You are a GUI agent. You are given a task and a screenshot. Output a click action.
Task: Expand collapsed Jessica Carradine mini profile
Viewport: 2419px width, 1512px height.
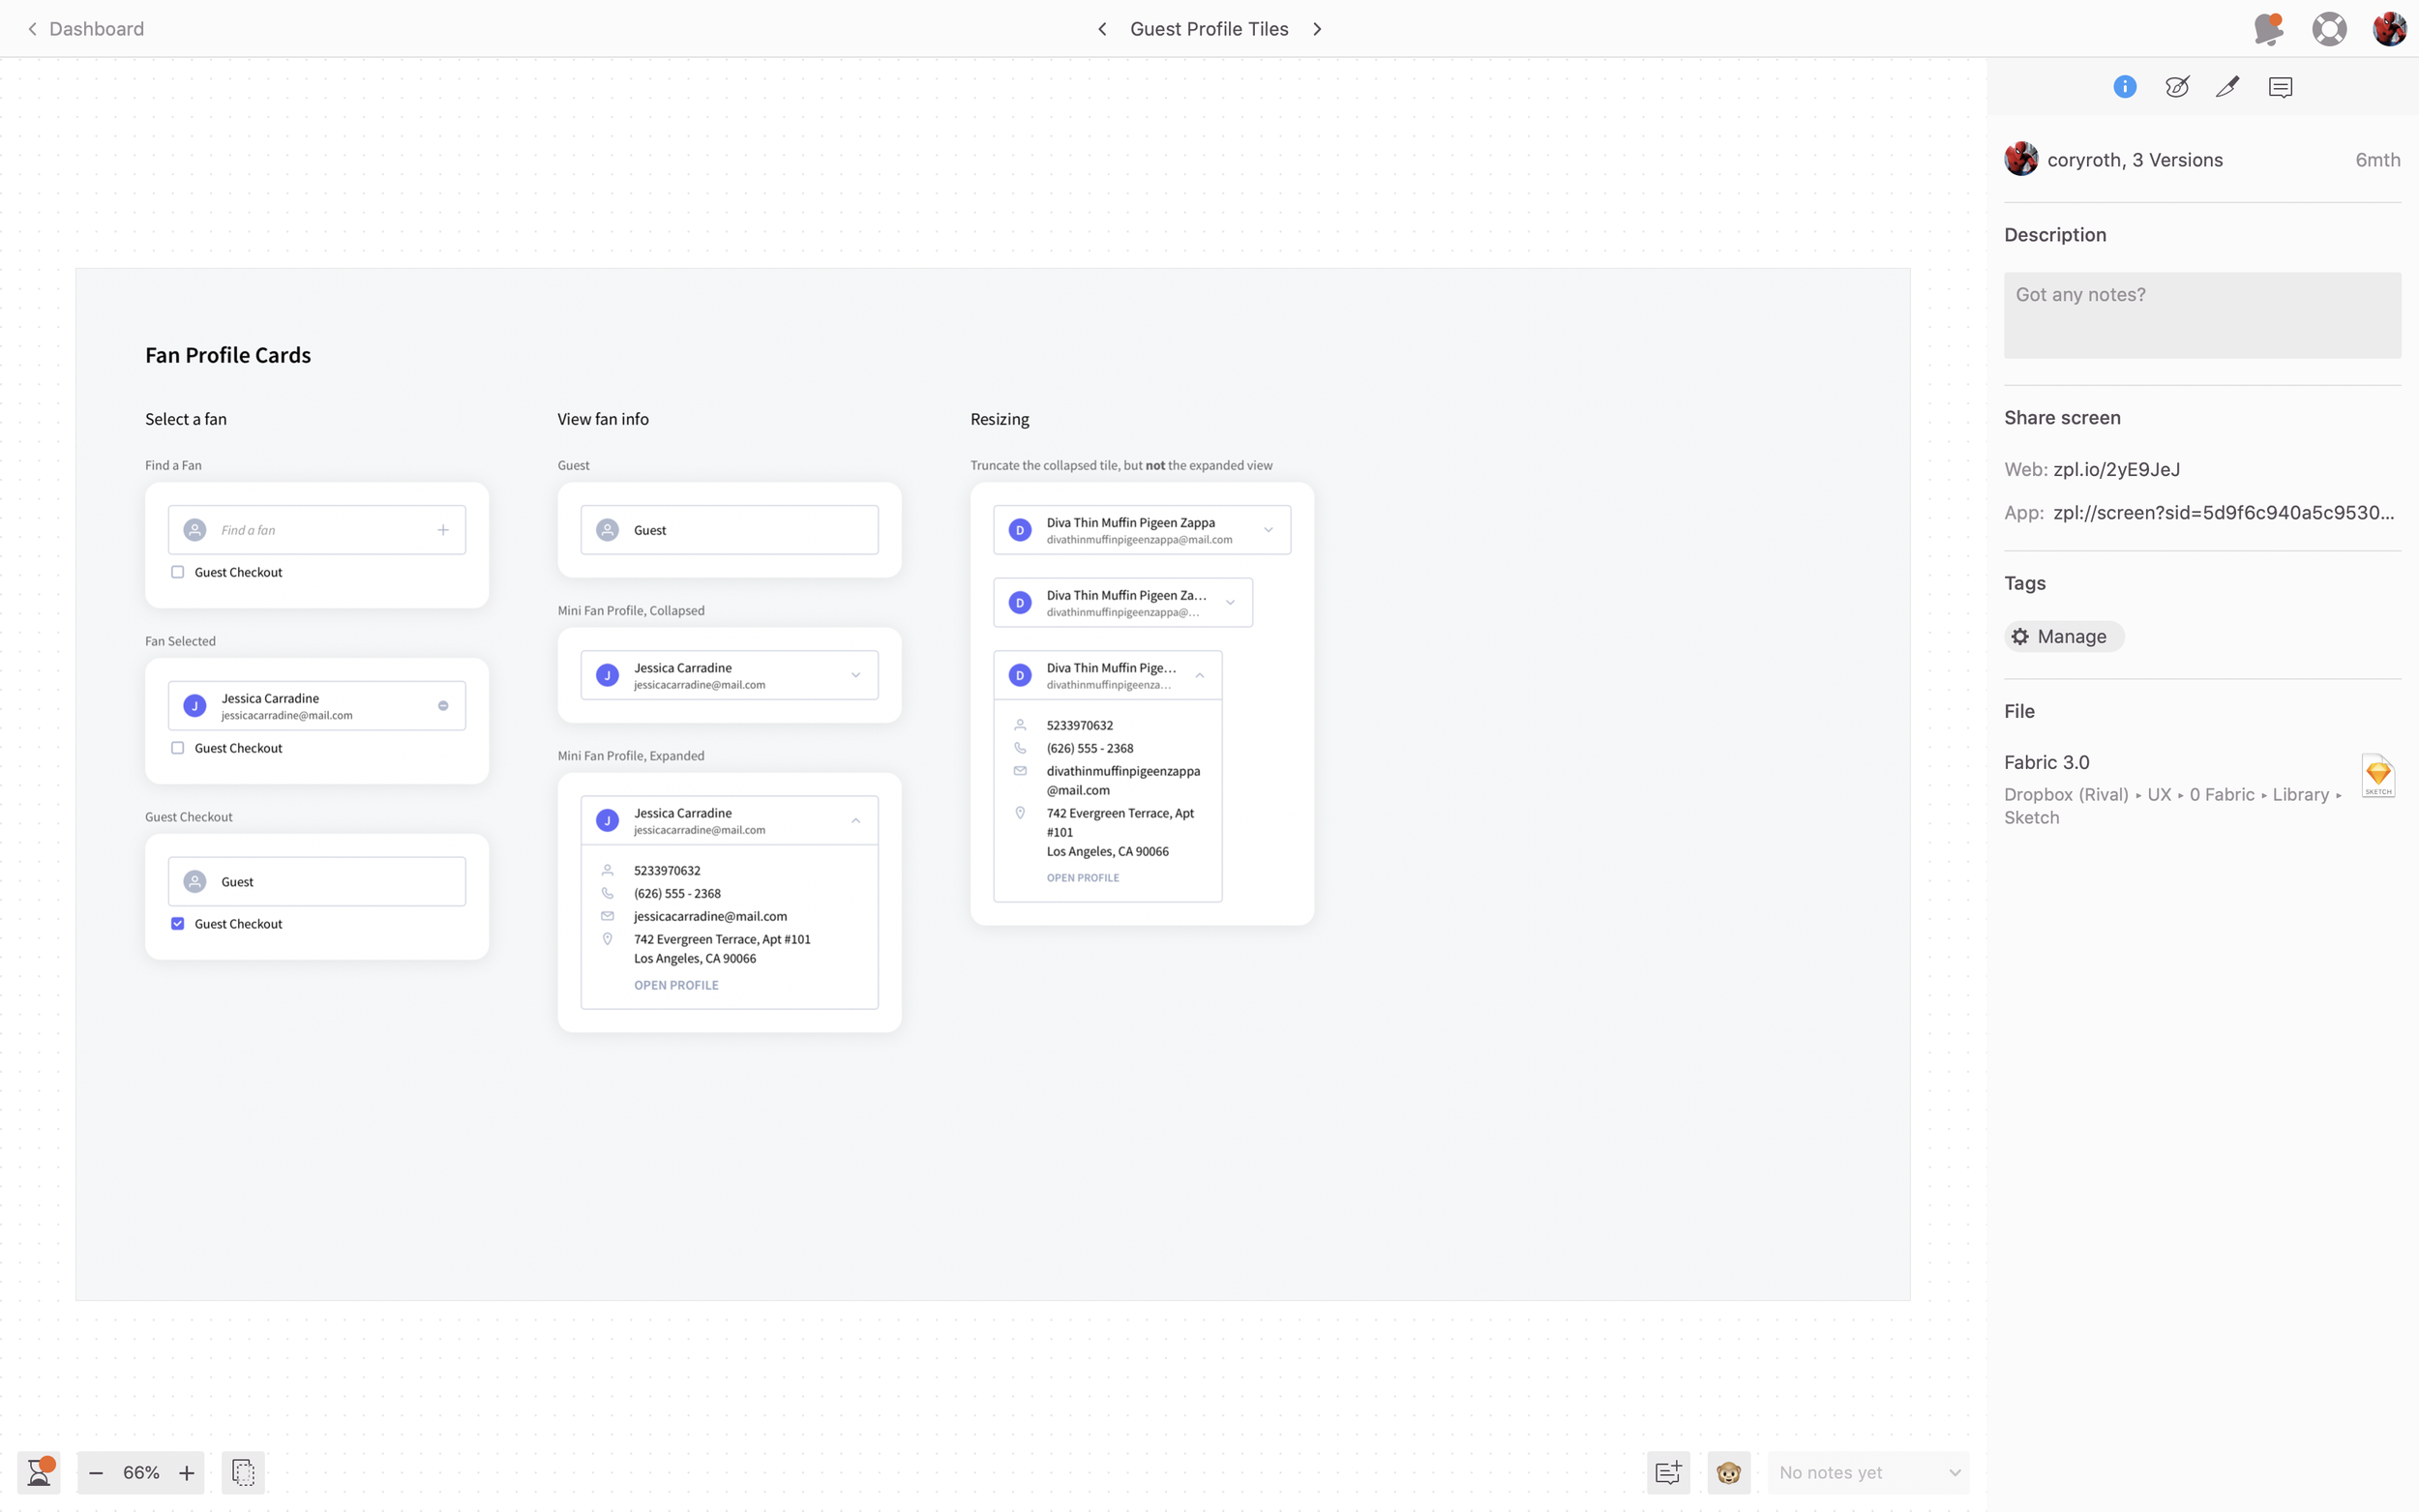click(856, 675)
